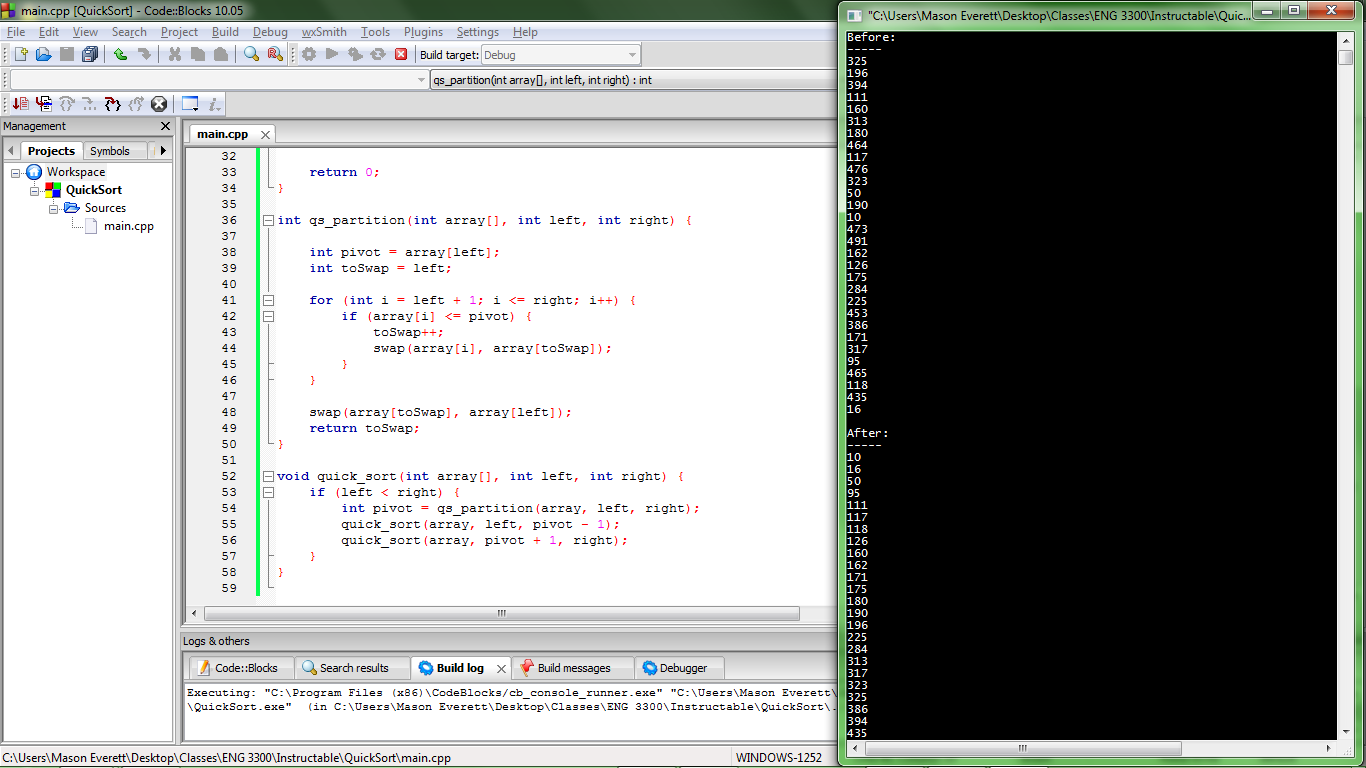Fold the qs_partition function at line 36

tap(268, 220)
